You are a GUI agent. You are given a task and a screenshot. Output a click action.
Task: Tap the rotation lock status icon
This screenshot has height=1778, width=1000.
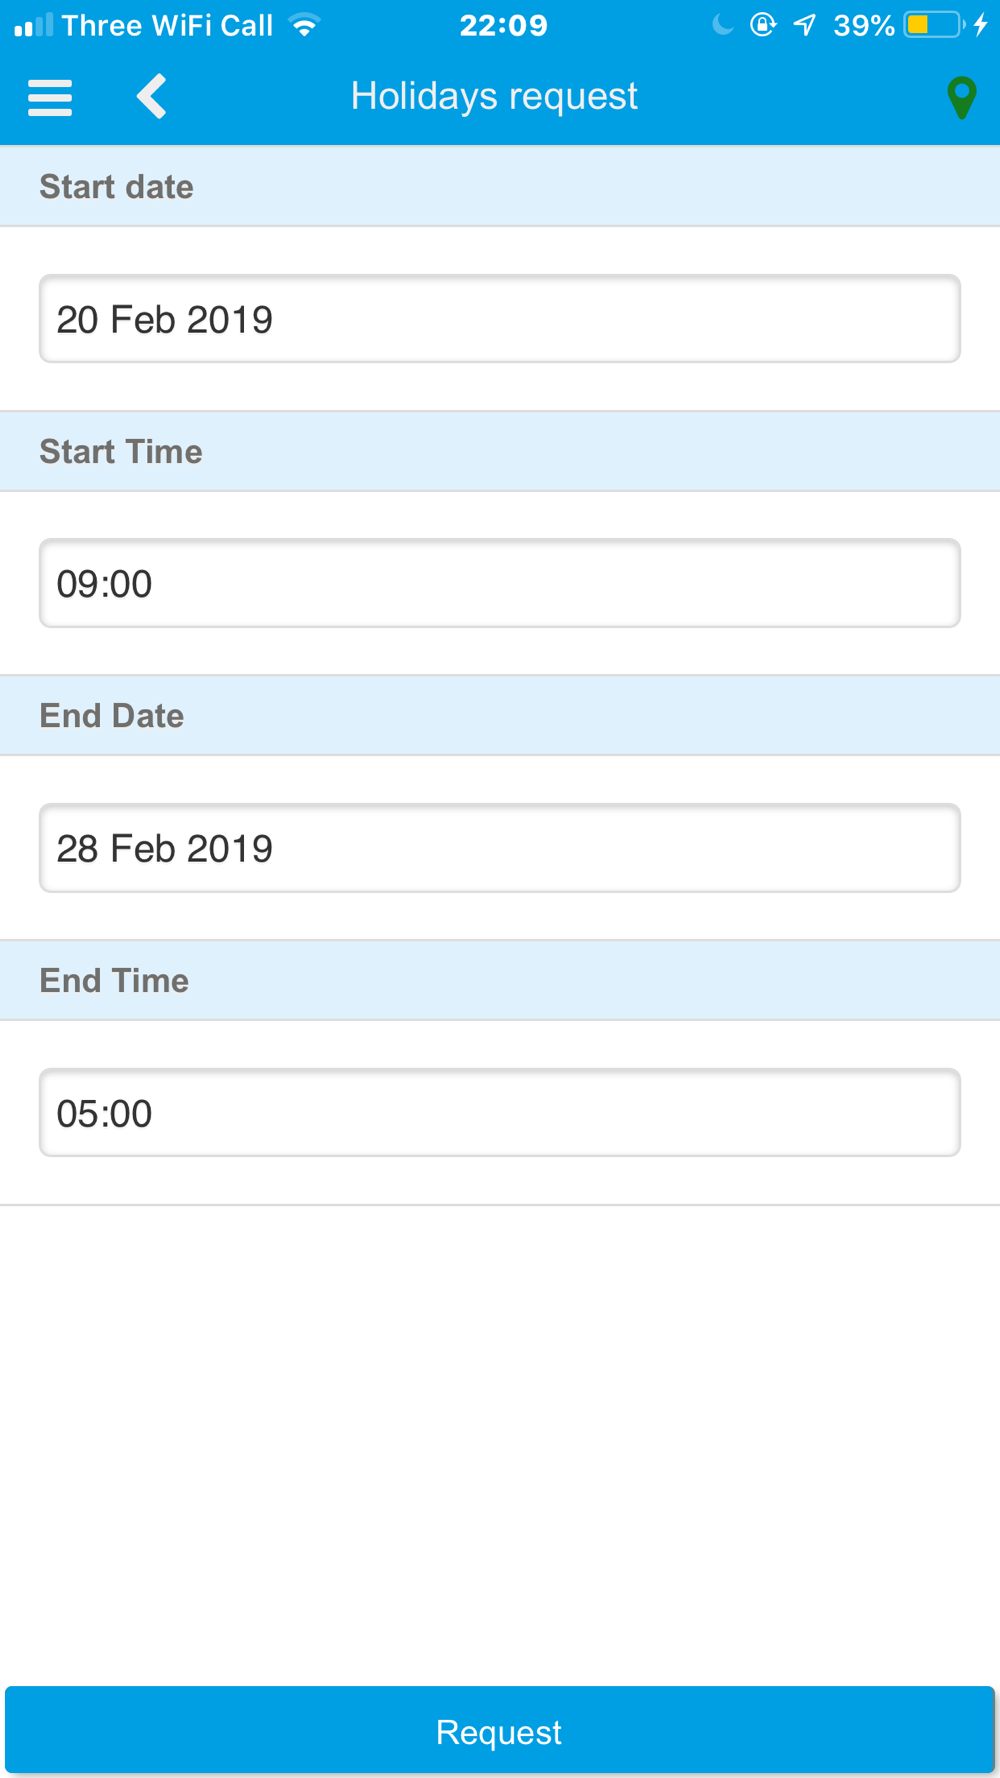tap(763, 25)
